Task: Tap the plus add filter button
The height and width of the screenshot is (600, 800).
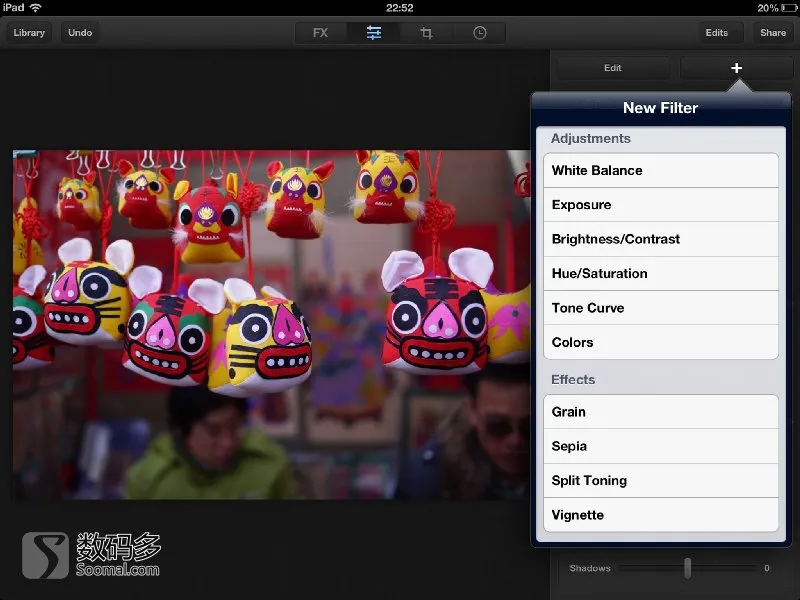Action: (x=736, y=68)
